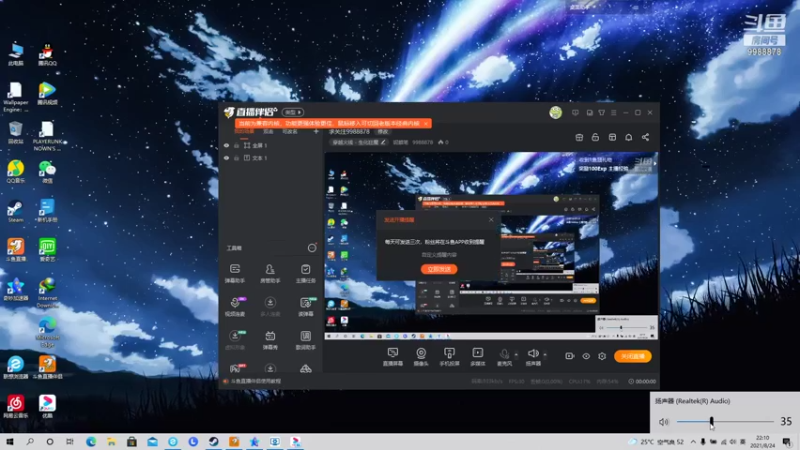The height and width of the screenshot is (450, 800).
Task: Toggle the preview eye icon in bottom toolbar
Action: [x=586, y=356]
